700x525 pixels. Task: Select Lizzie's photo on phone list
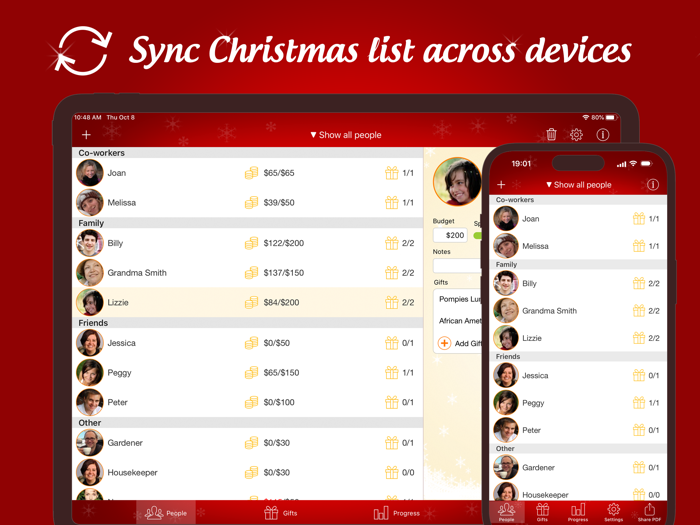pyautogui.click(x=506, y=338)
